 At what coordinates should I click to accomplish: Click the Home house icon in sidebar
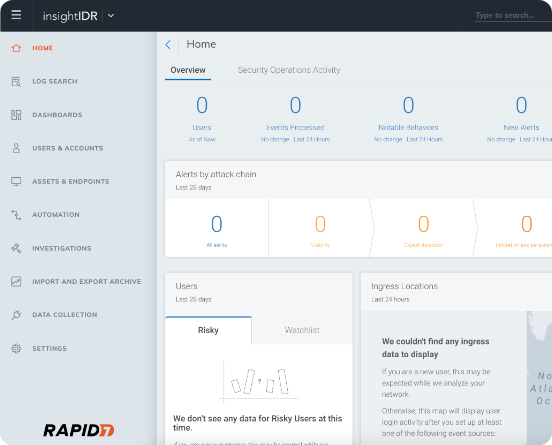(16, 48)
